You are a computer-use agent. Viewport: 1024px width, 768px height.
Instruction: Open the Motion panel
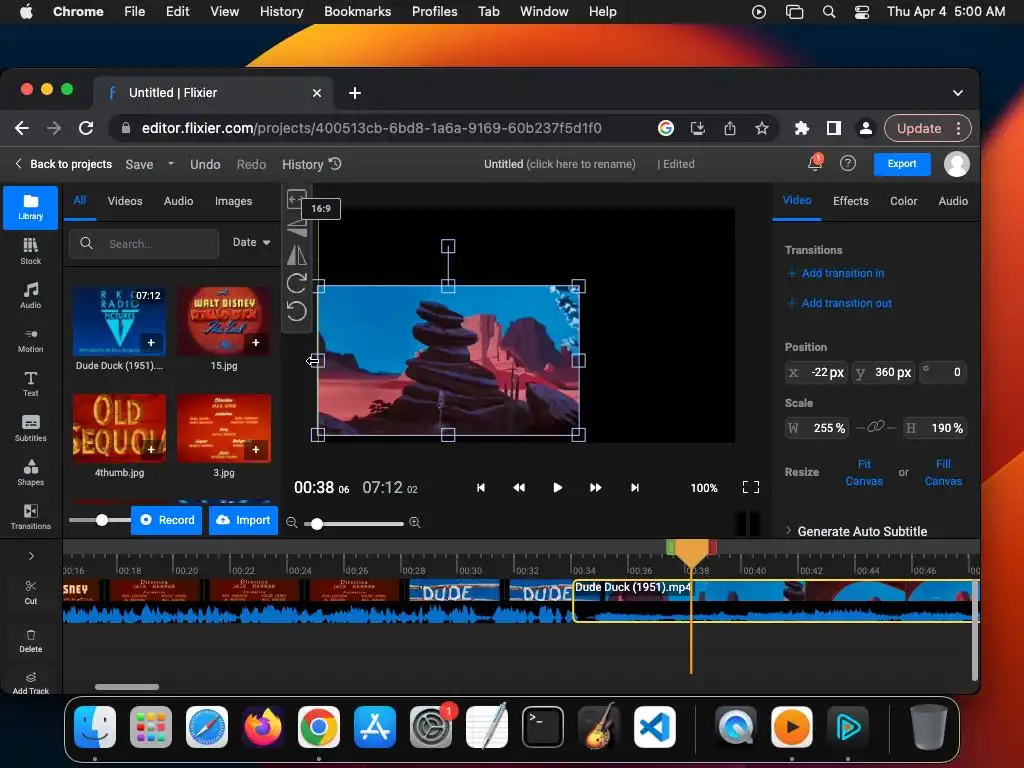pos(30,340)
